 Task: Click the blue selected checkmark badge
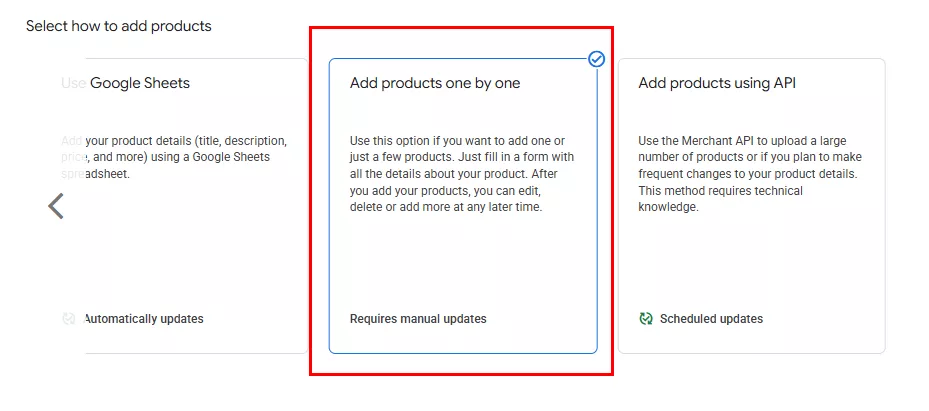(x=596, y=59)
